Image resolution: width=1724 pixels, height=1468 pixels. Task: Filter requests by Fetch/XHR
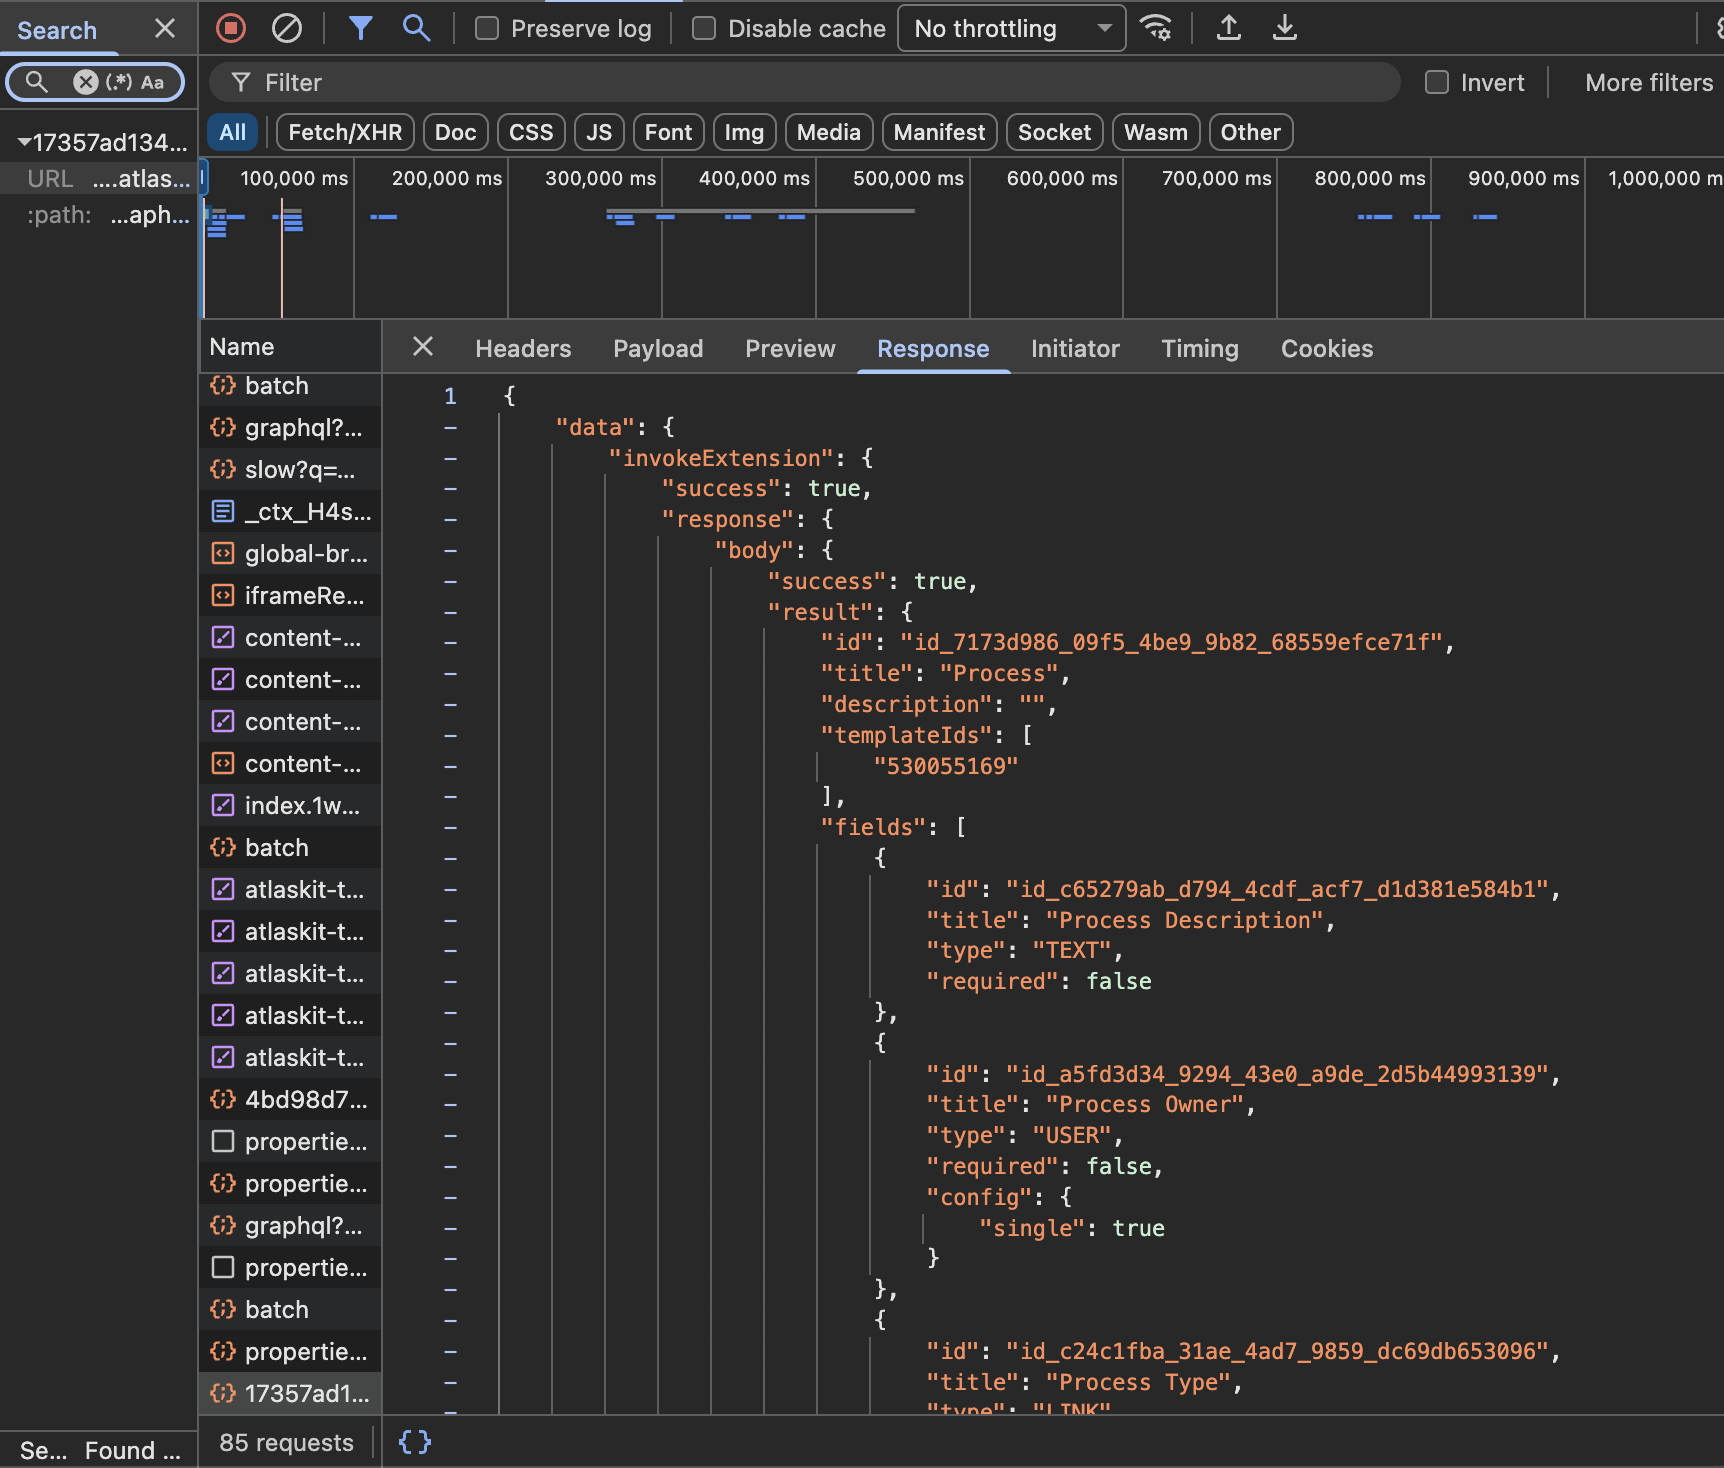pos(345,132)
